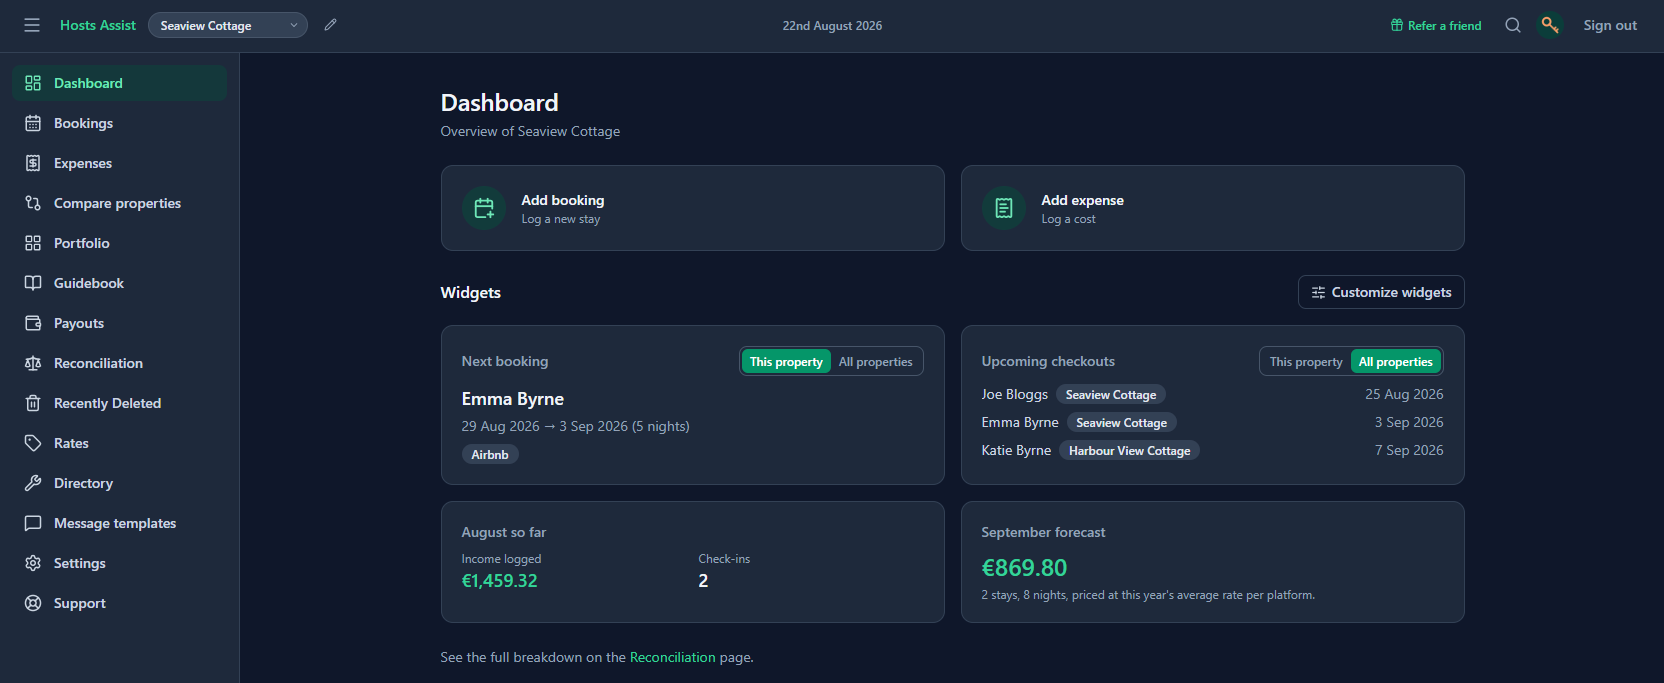1664x683 pixels.
Task: Click the key icon in the header
Action: point(1550,25)
